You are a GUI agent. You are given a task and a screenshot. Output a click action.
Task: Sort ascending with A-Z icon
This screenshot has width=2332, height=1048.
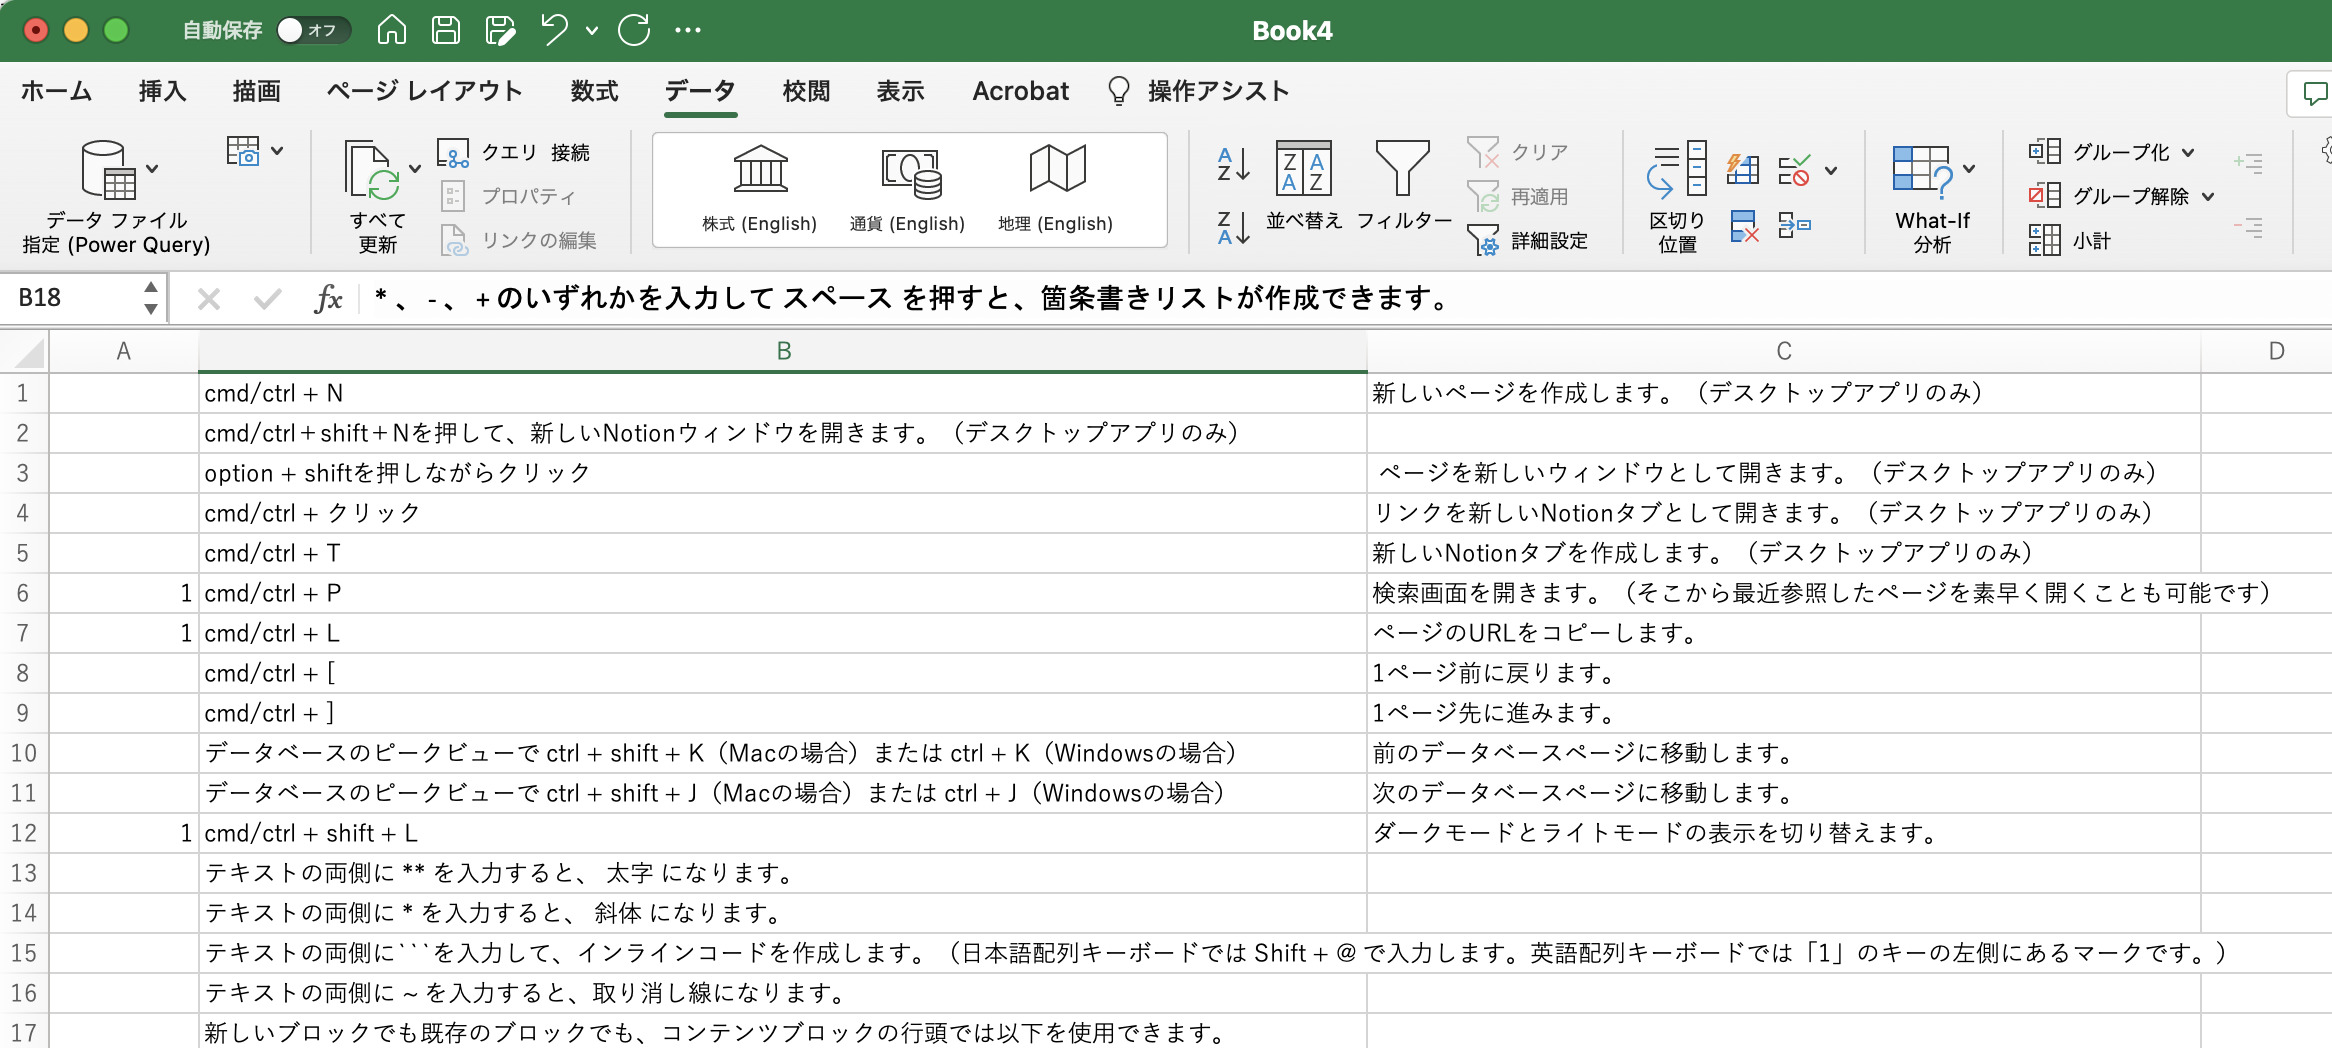point(1233,164)
